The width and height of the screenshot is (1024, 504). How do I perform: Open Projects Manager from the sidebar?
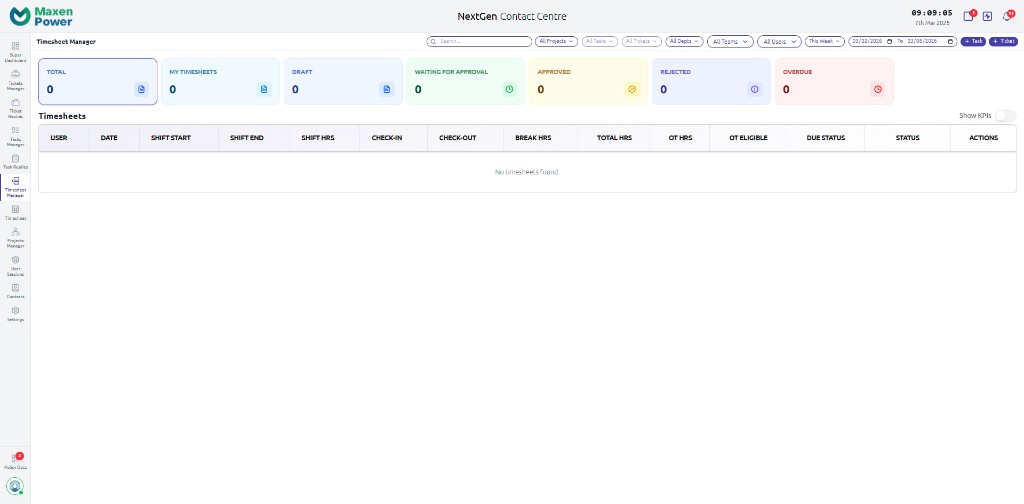(15, 236)
